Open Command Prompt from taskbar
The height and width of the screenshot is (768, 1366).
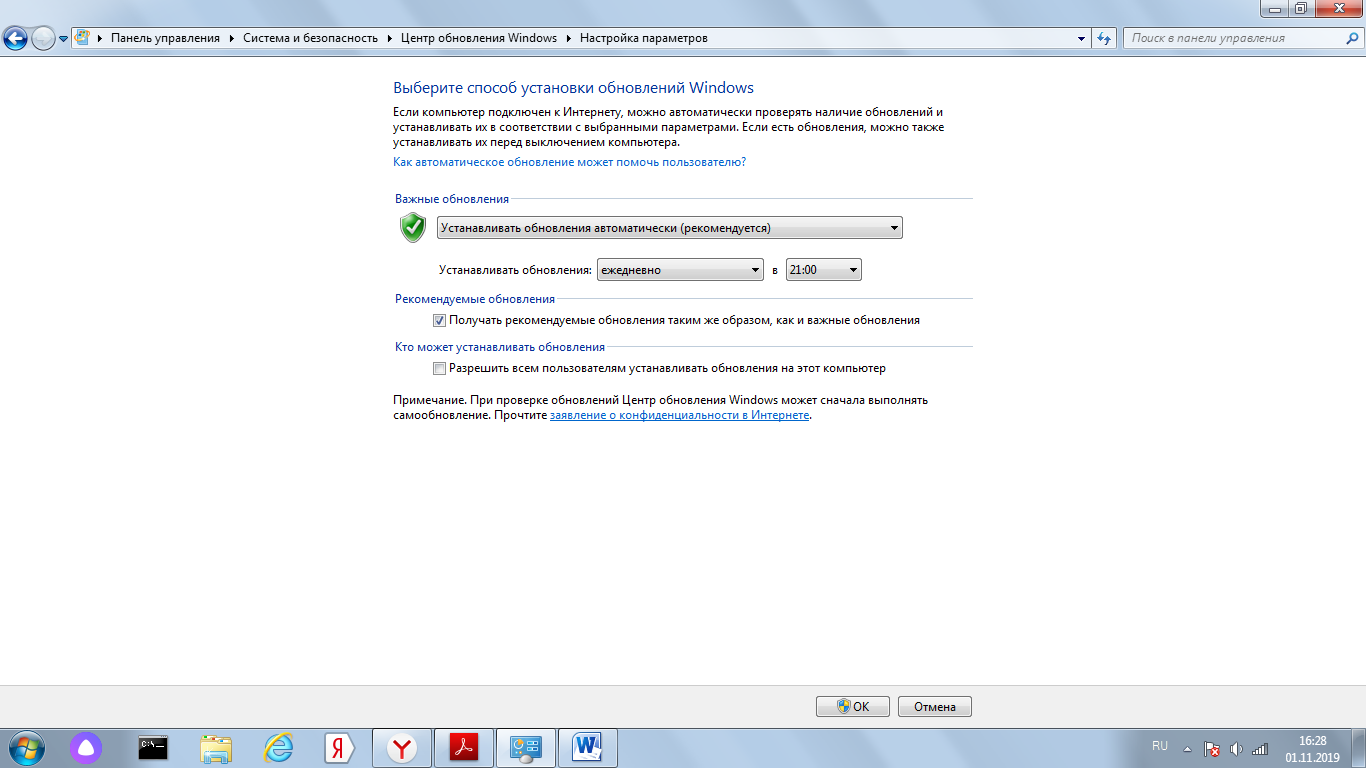(153, 747)
